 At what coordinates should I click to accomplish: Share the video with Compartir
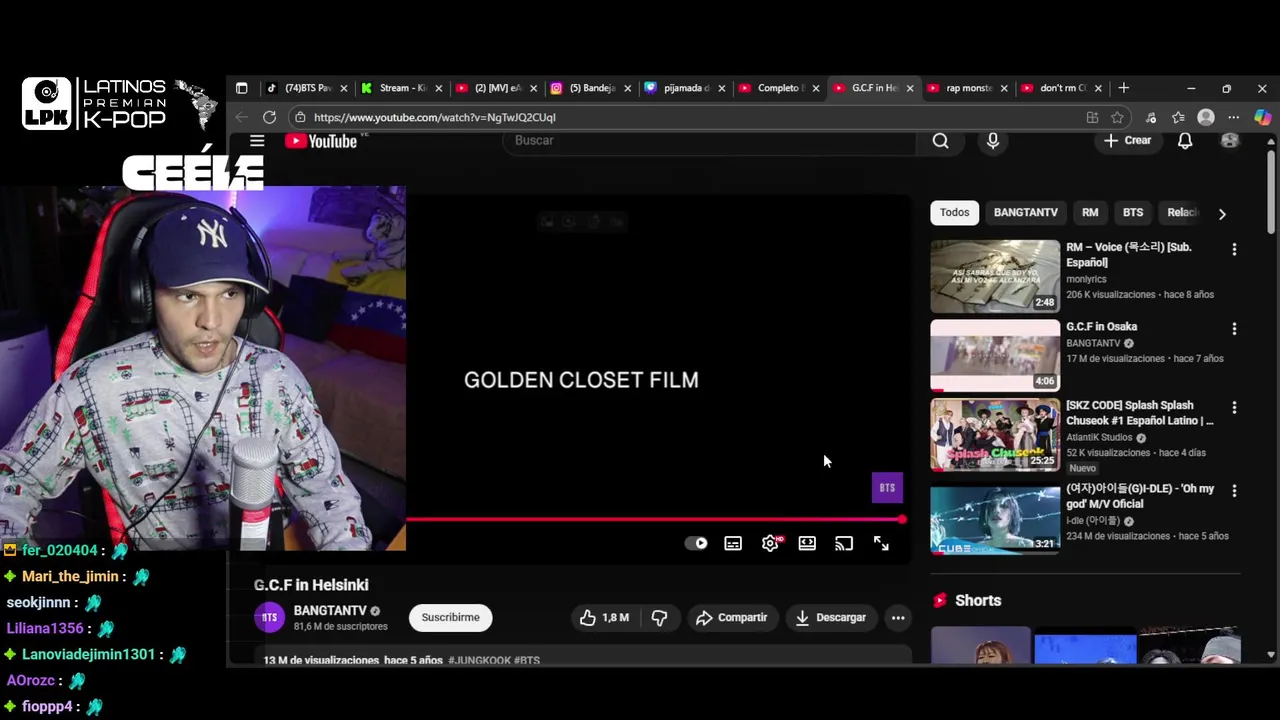(x=731, y=618)
